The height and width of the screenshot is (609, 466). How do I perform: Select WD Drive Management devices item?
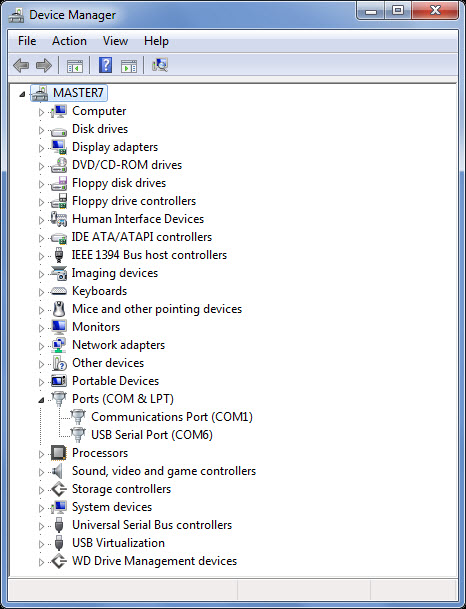click(154, 561)
